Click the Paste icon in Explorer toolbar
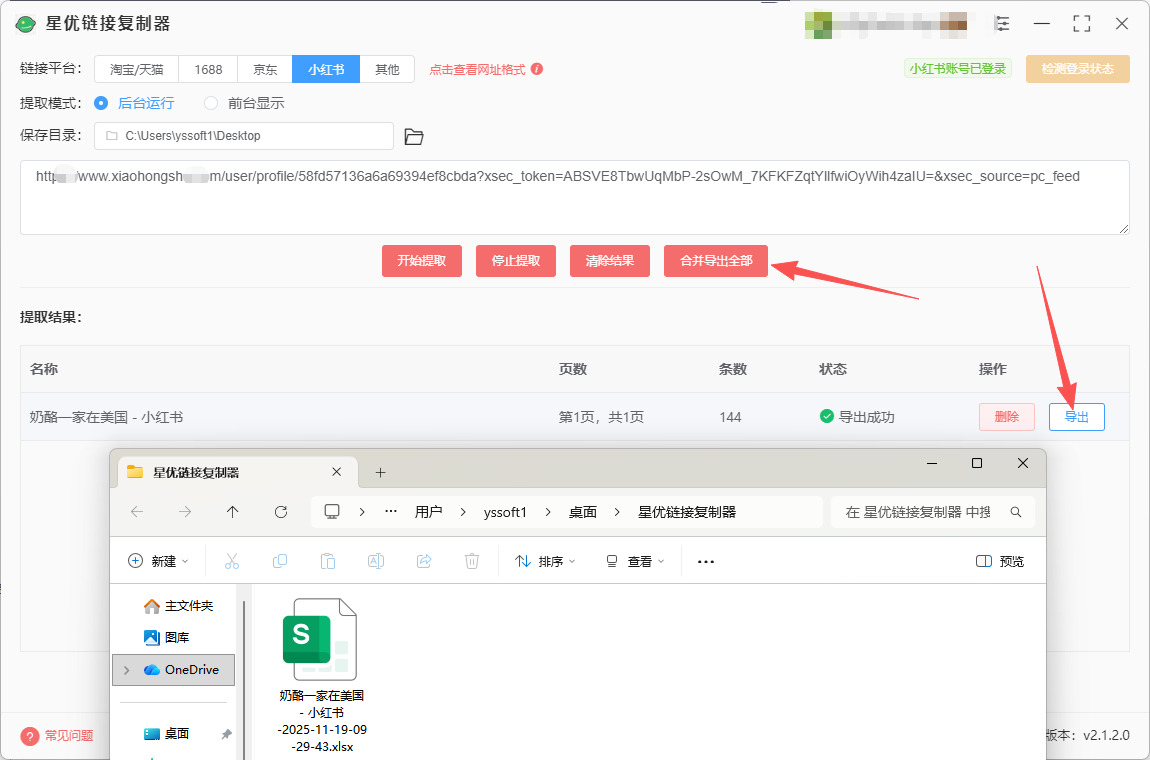Viewport: 1150px width, 760px height. (328, 561)
